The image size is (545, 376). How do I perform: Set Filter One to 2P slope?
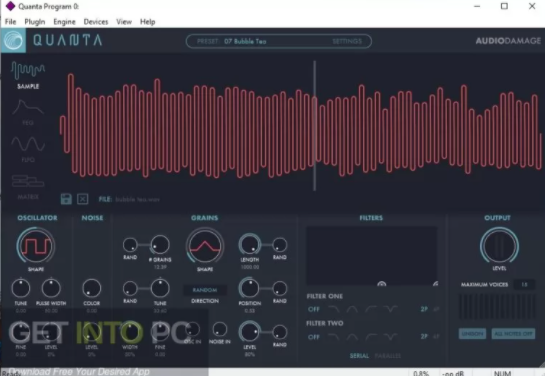coord(424,309)
